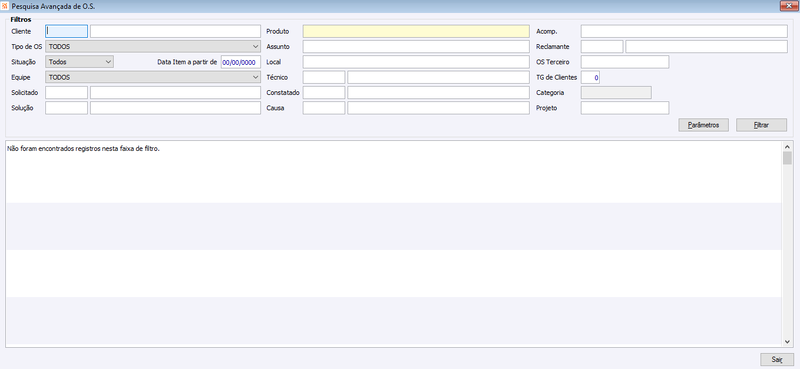
Task: Click the Projeto input field
Action: [625, 108]
